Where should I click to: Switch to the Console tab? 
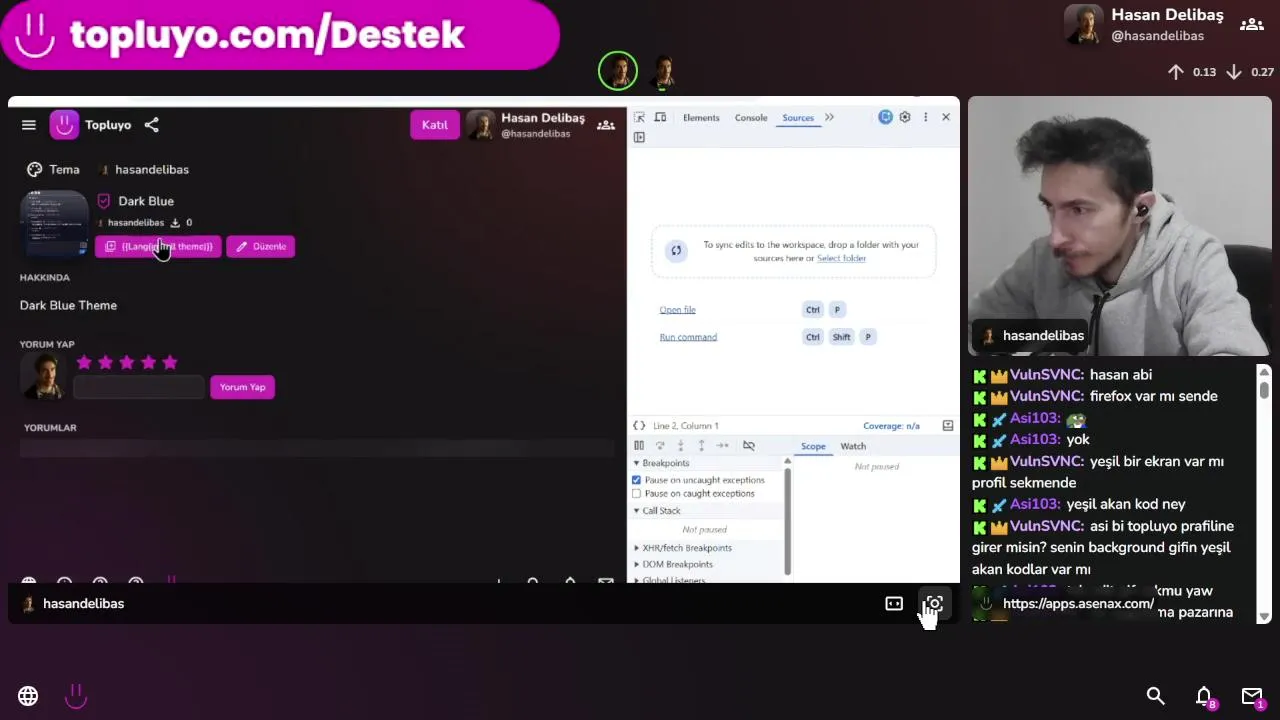pos(751,118)
